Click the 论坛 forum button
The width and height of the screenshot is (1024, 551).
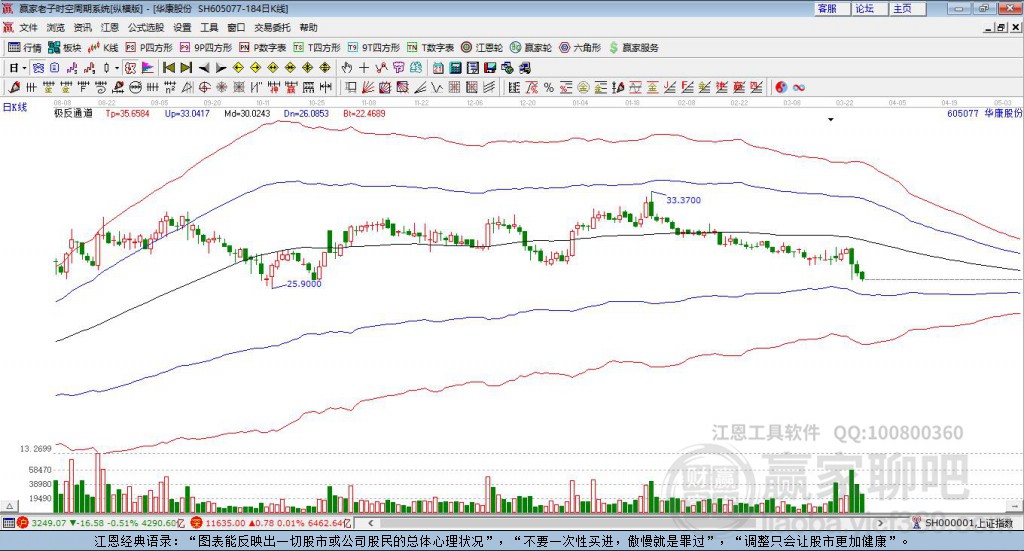(869, 8)
